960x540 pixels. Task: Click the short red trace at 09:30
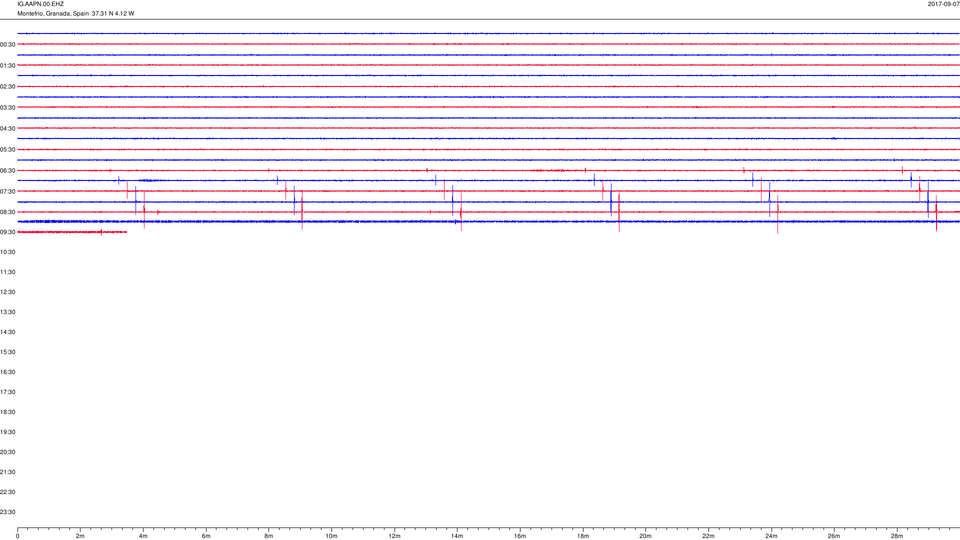[72, 232]
